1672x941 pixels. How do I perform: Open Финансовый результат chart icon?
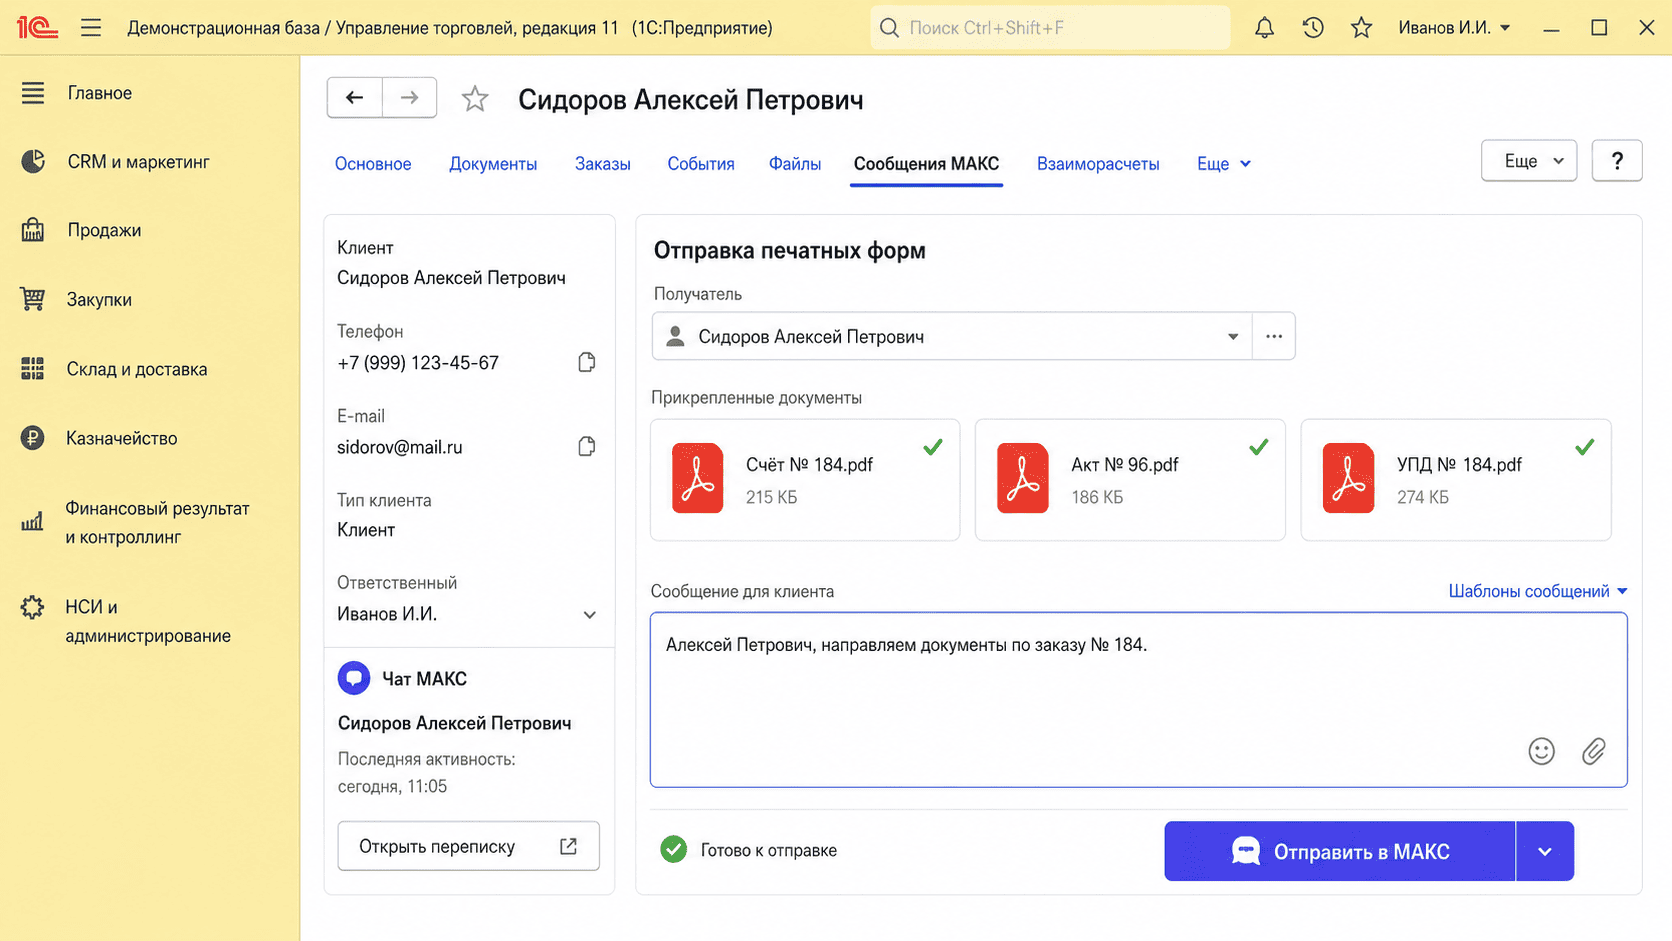pos(33,521)
